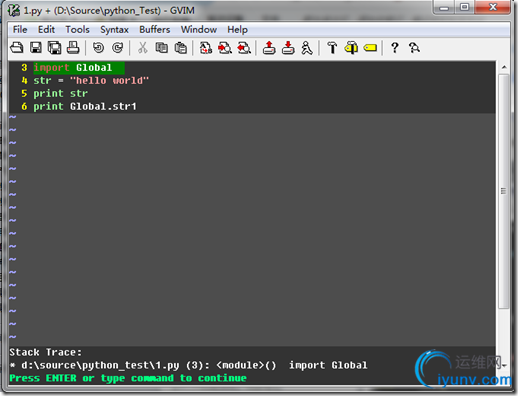Click the GVIM title bar application icon
The height and width of the screenshot is (396, 518).
click(x=14, y=10)
